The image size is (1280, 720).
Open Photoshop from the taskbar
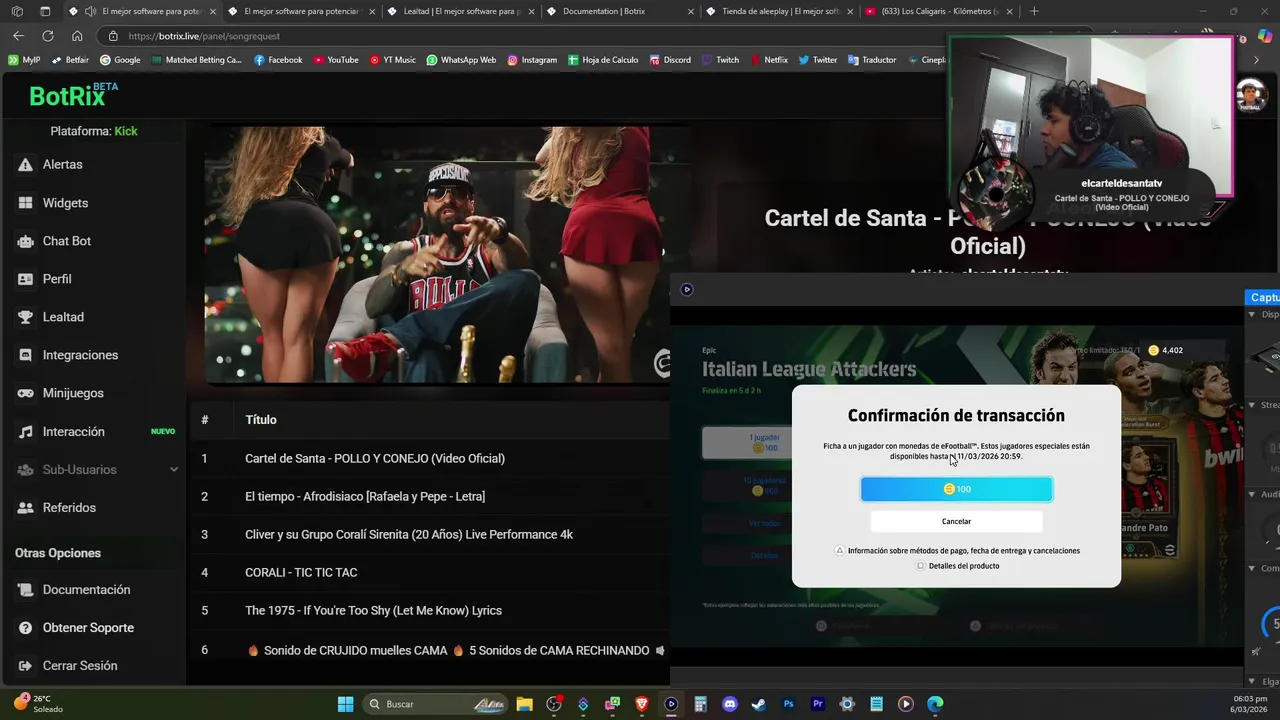(788, 704)
